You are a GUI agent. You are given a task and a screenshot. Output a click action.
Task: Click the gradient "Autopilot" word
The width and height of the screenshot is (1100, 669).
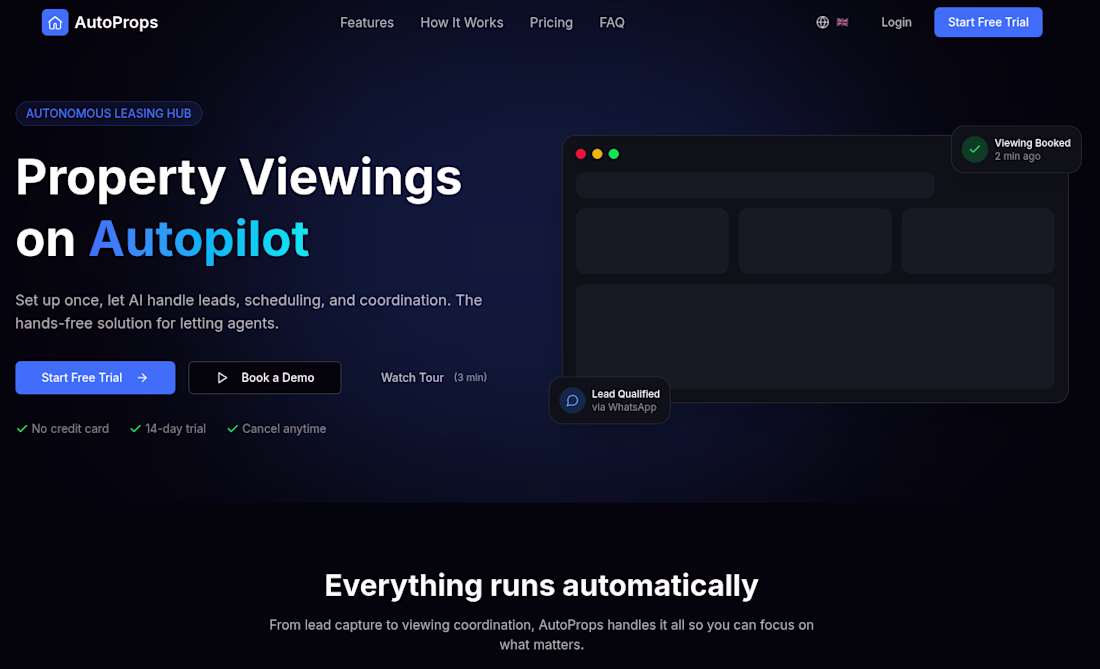(199, 239)
